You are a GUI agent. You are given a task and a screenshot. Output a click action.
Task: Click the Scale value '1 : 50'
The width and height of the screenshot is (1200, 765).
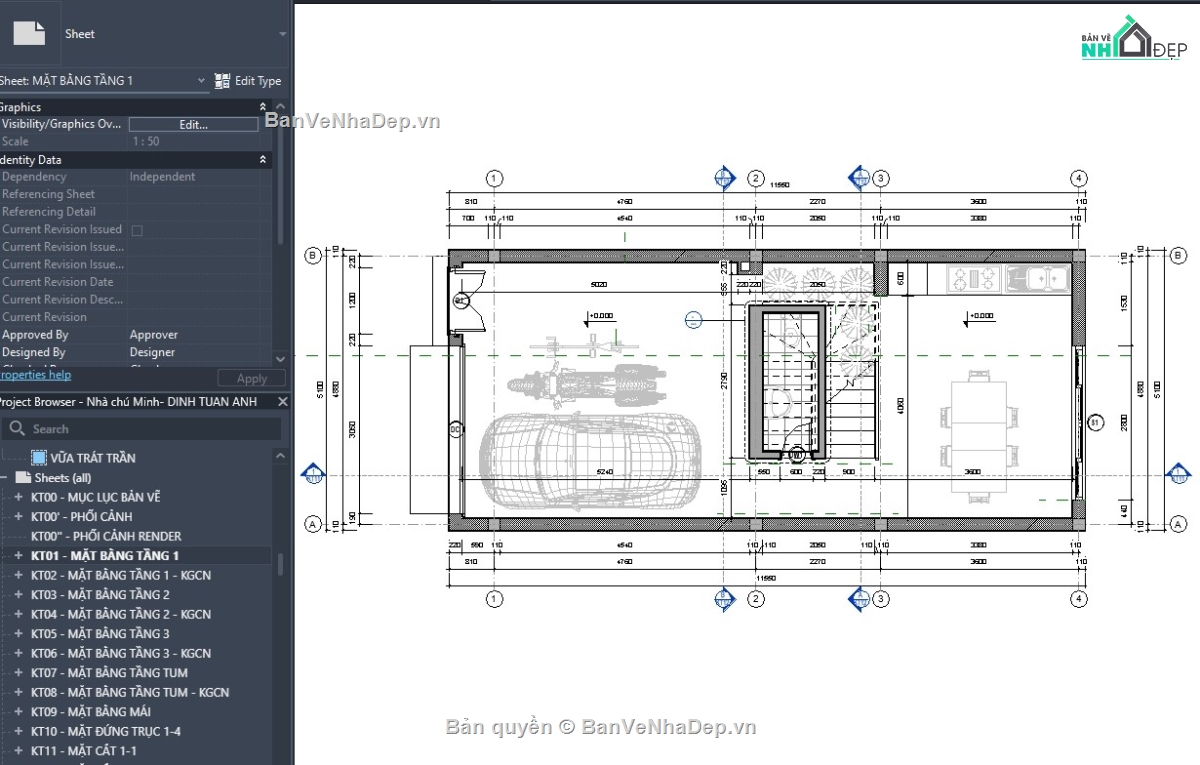146,142
